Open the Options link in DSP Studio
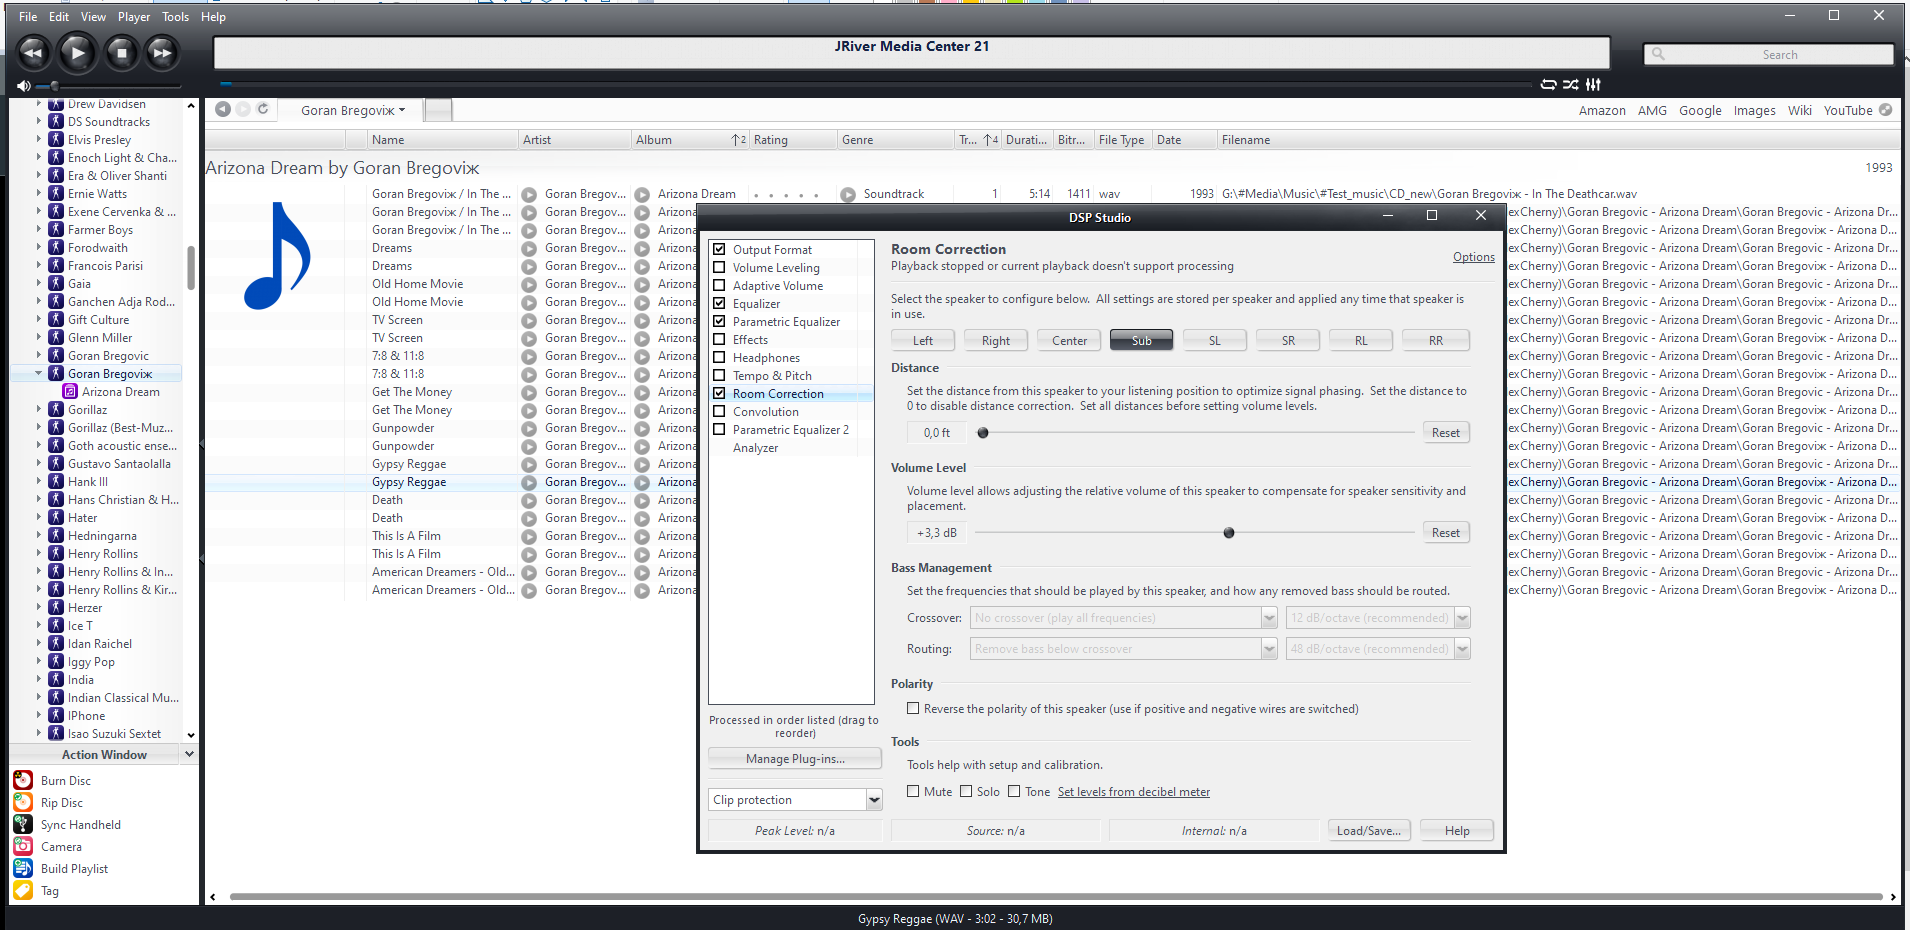Image resolution: width=1910 pixels, height=930 pixels. (1474, 257)
